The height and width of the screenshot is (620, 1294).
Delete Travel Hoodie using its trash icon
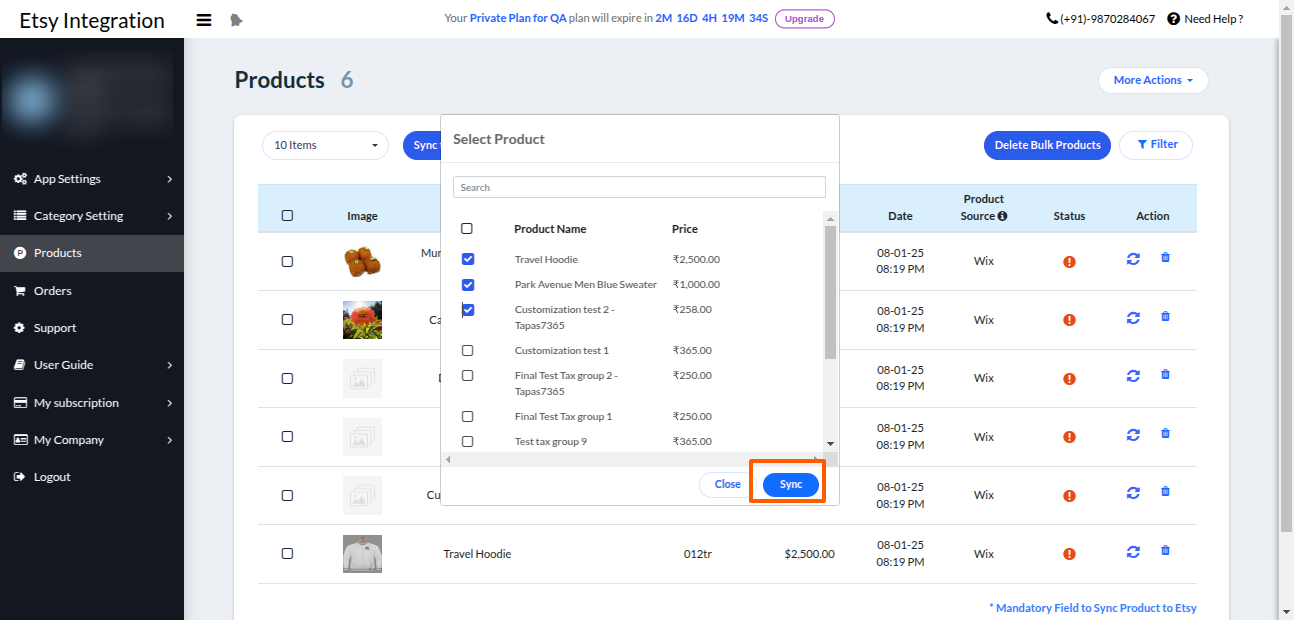click(1165, 552)
